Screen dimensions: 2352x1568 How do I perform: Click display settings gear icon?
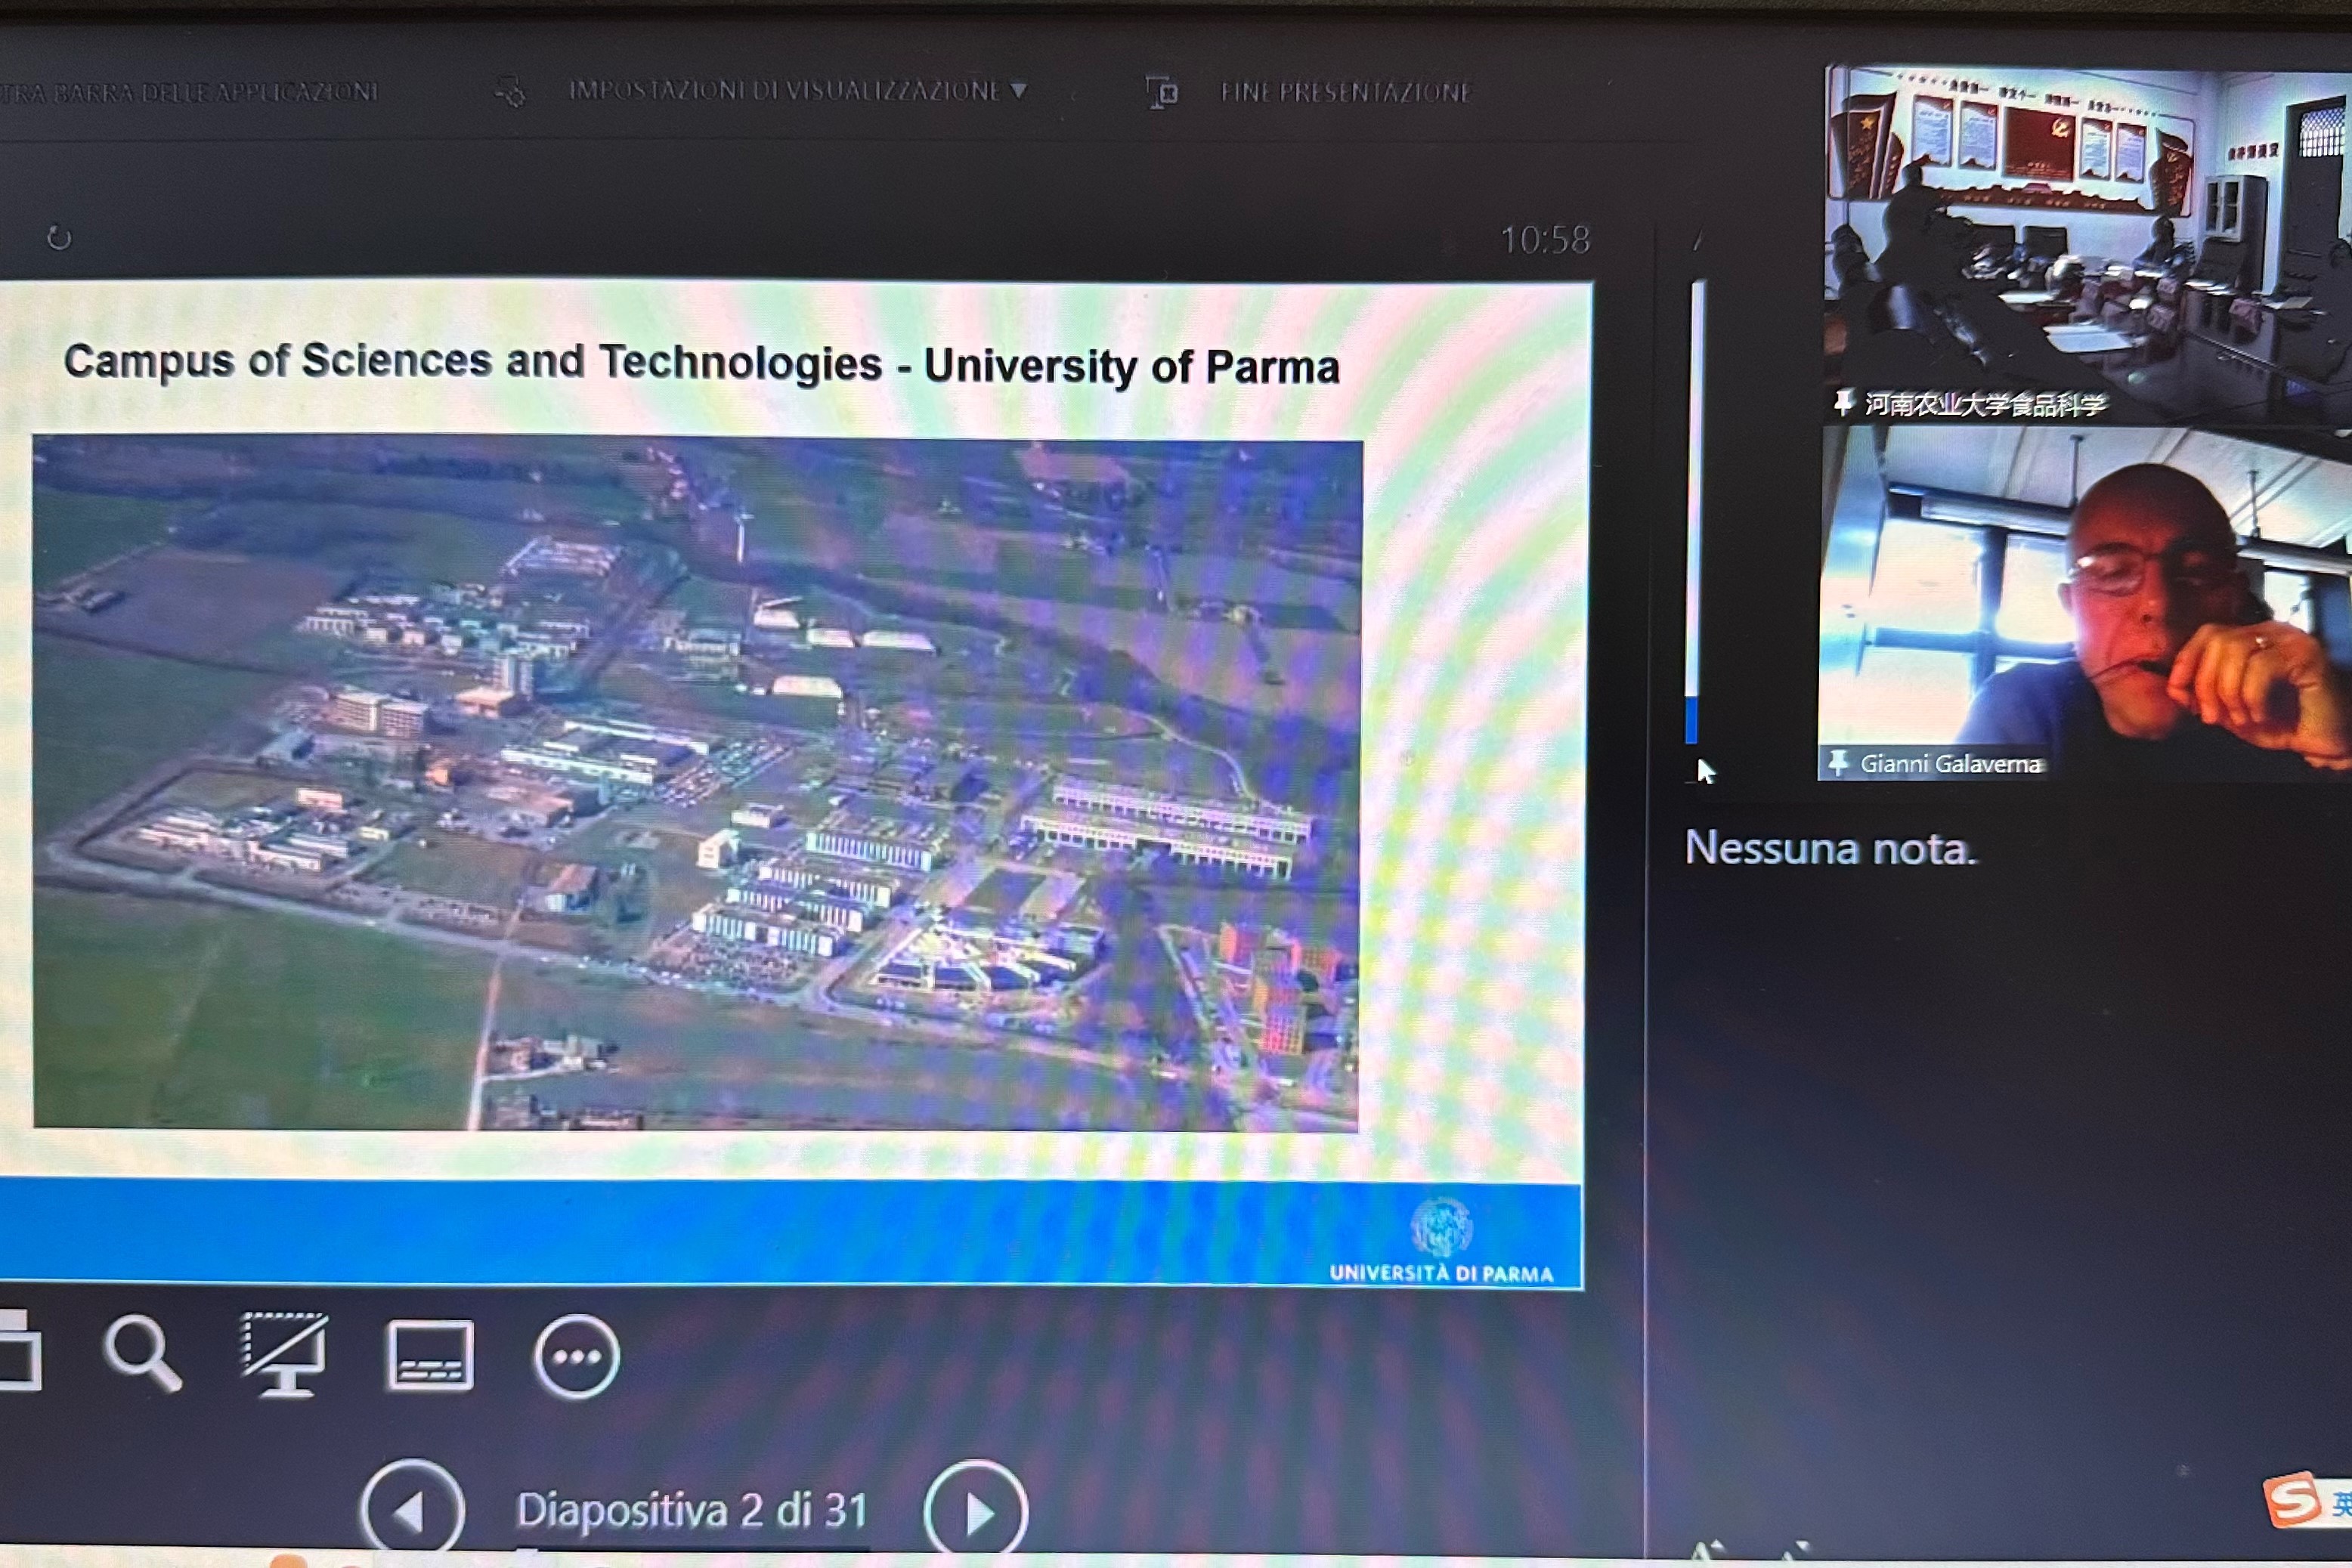point(510,92)
